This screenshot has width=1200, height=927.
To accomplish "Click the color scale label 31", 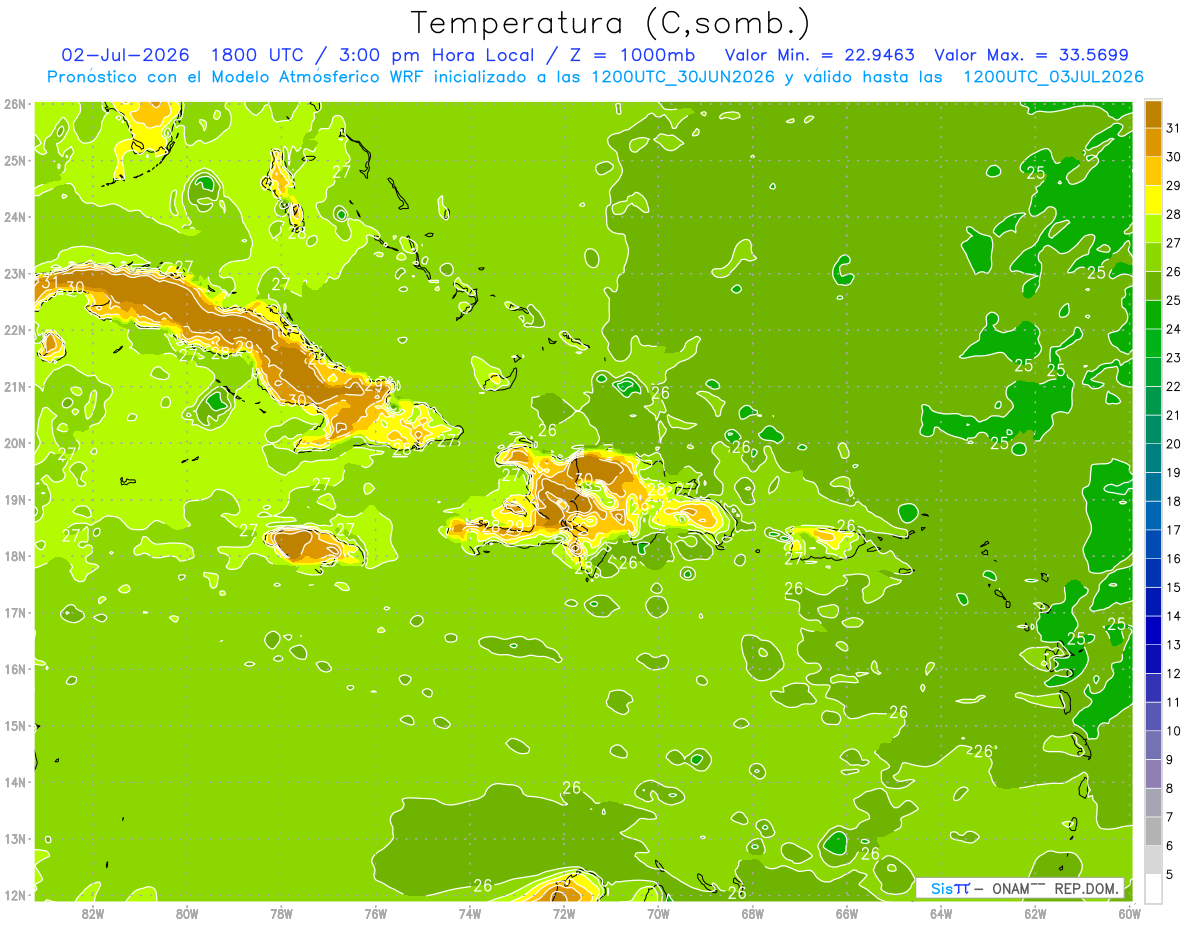I will (x=1173, y=127).
